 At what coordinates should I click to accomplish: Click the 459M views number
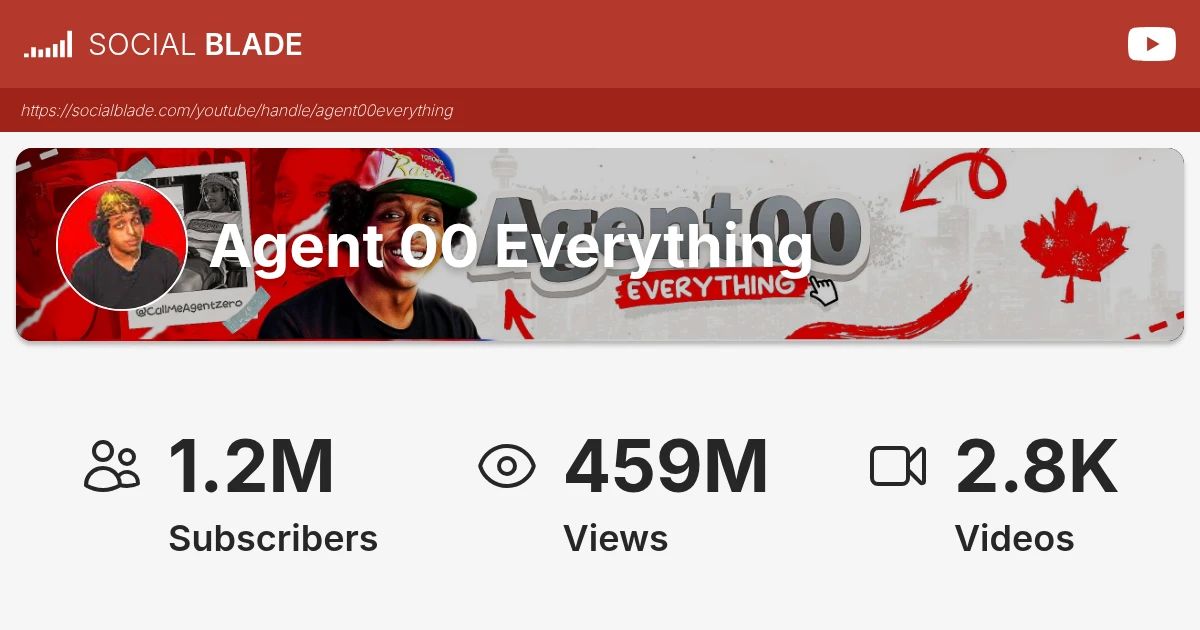point(666,467)
